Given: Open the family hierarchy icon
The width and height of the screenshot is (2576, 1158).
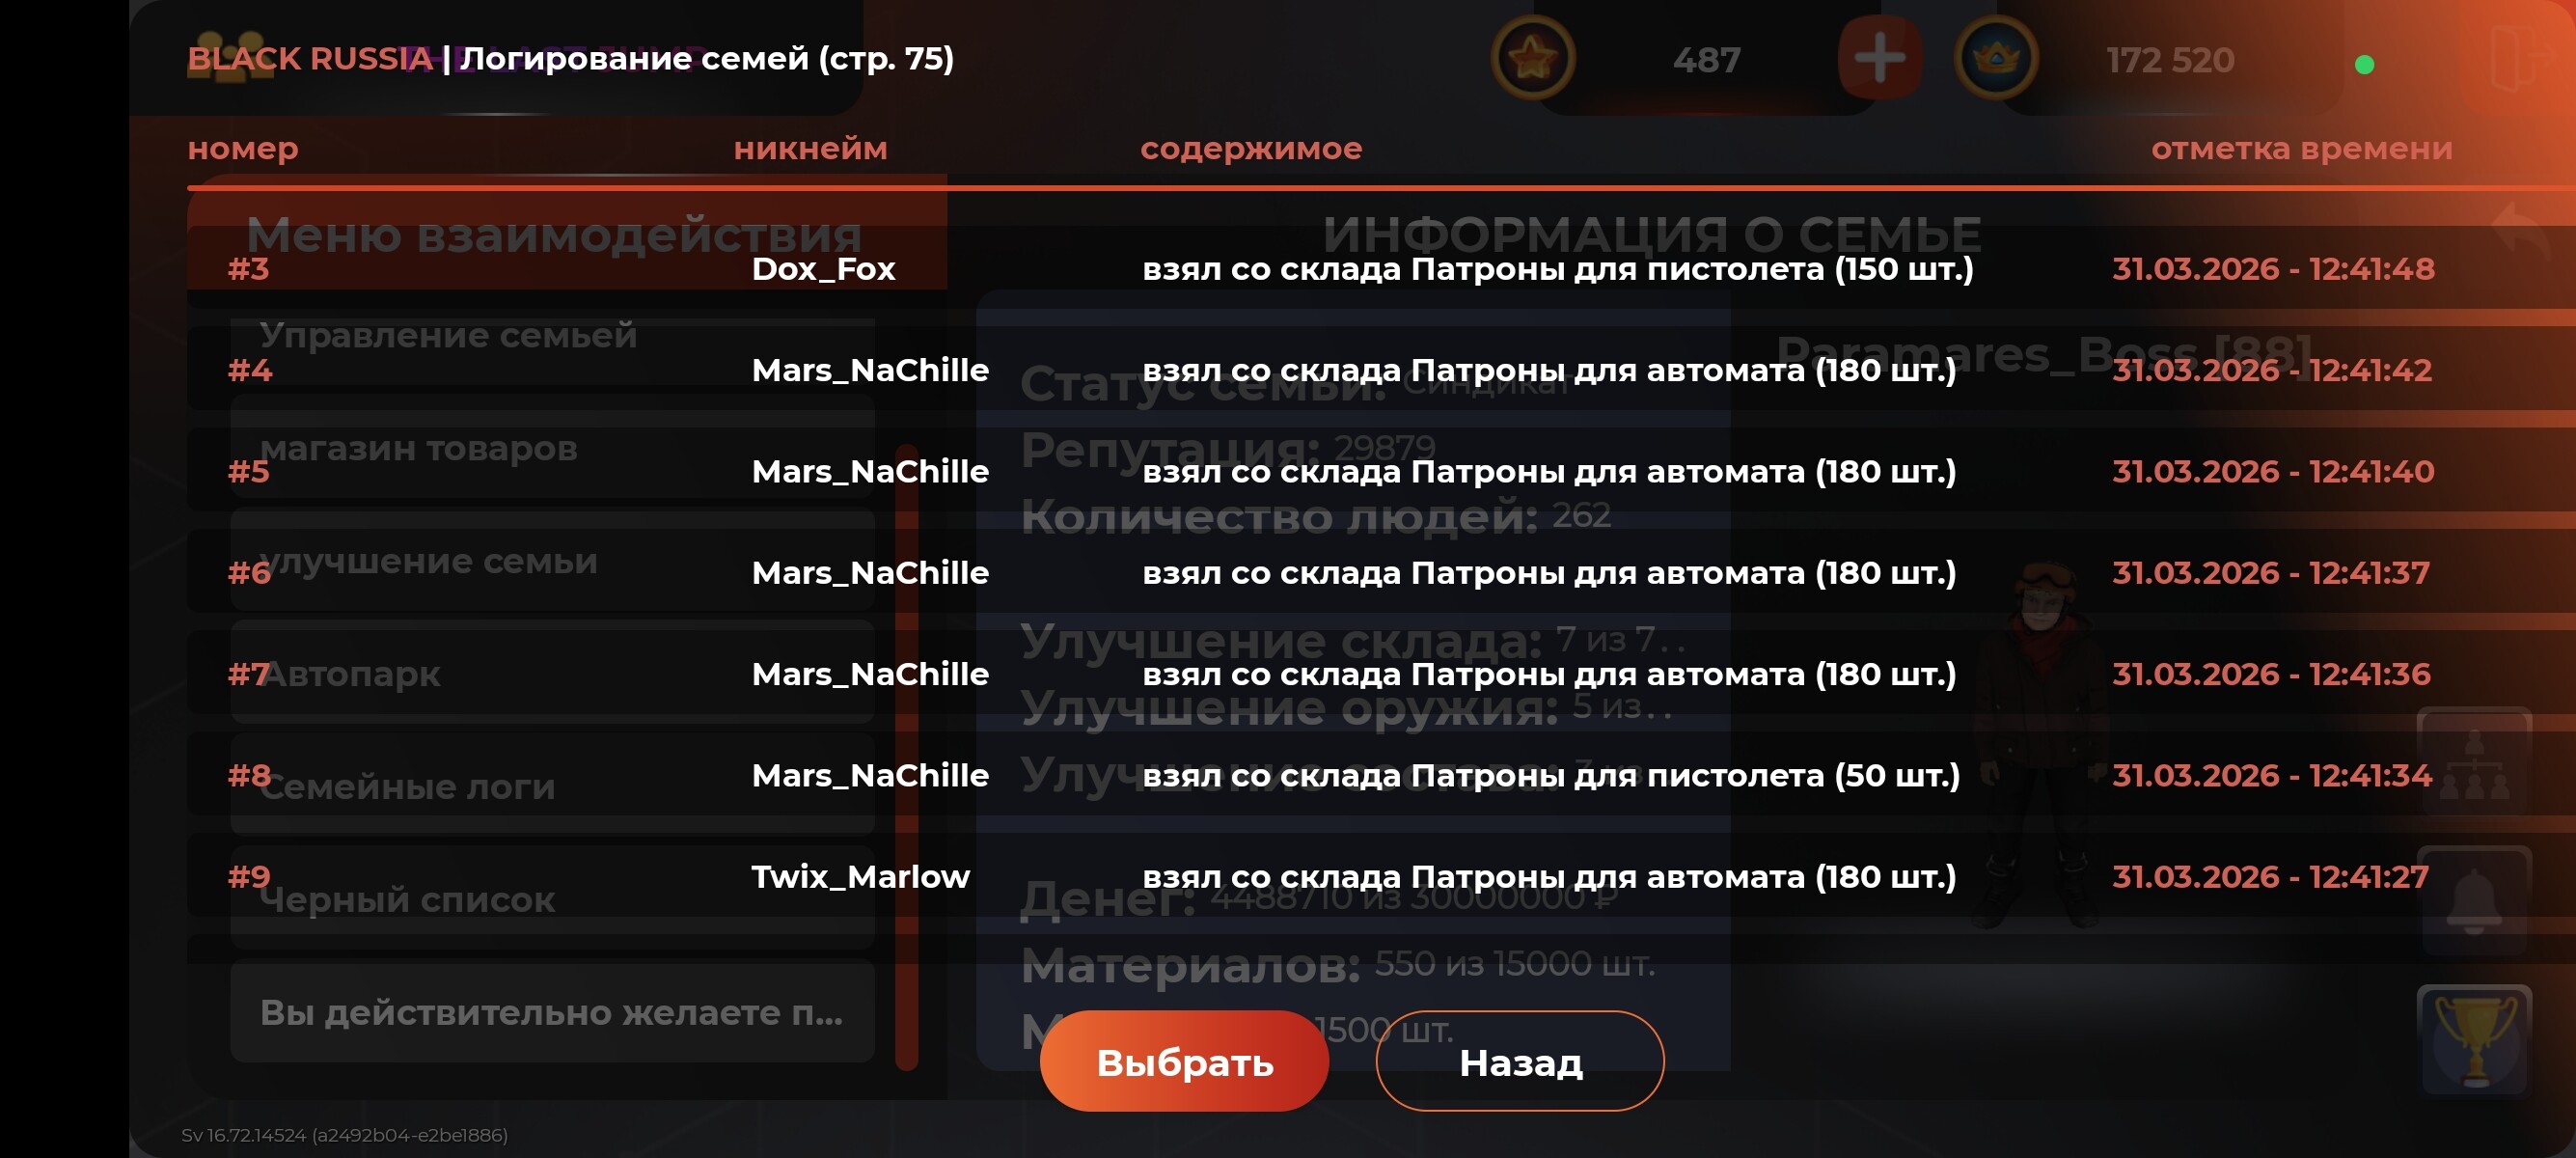Looking at the screenshot, I should coord(2473,763).
